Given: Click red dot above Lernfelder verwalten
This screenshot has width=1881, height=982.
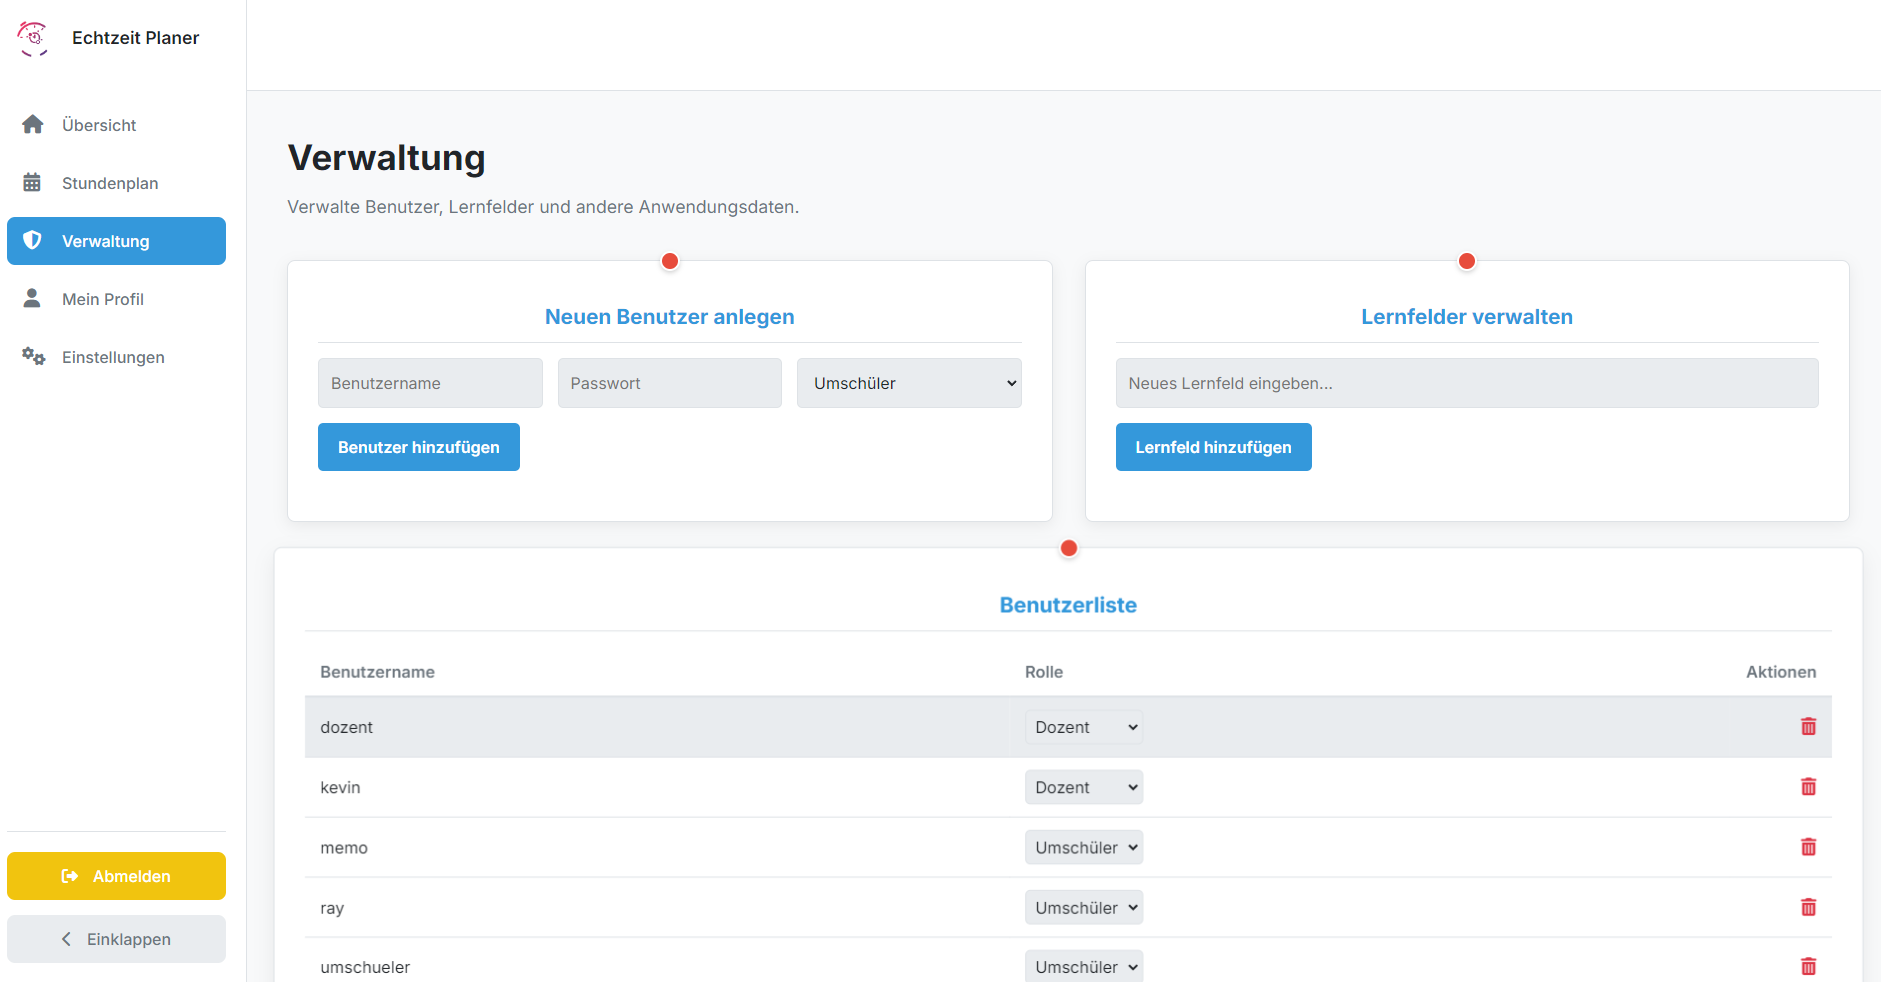Looking at the screenshot, I should tap(1467, 261).
